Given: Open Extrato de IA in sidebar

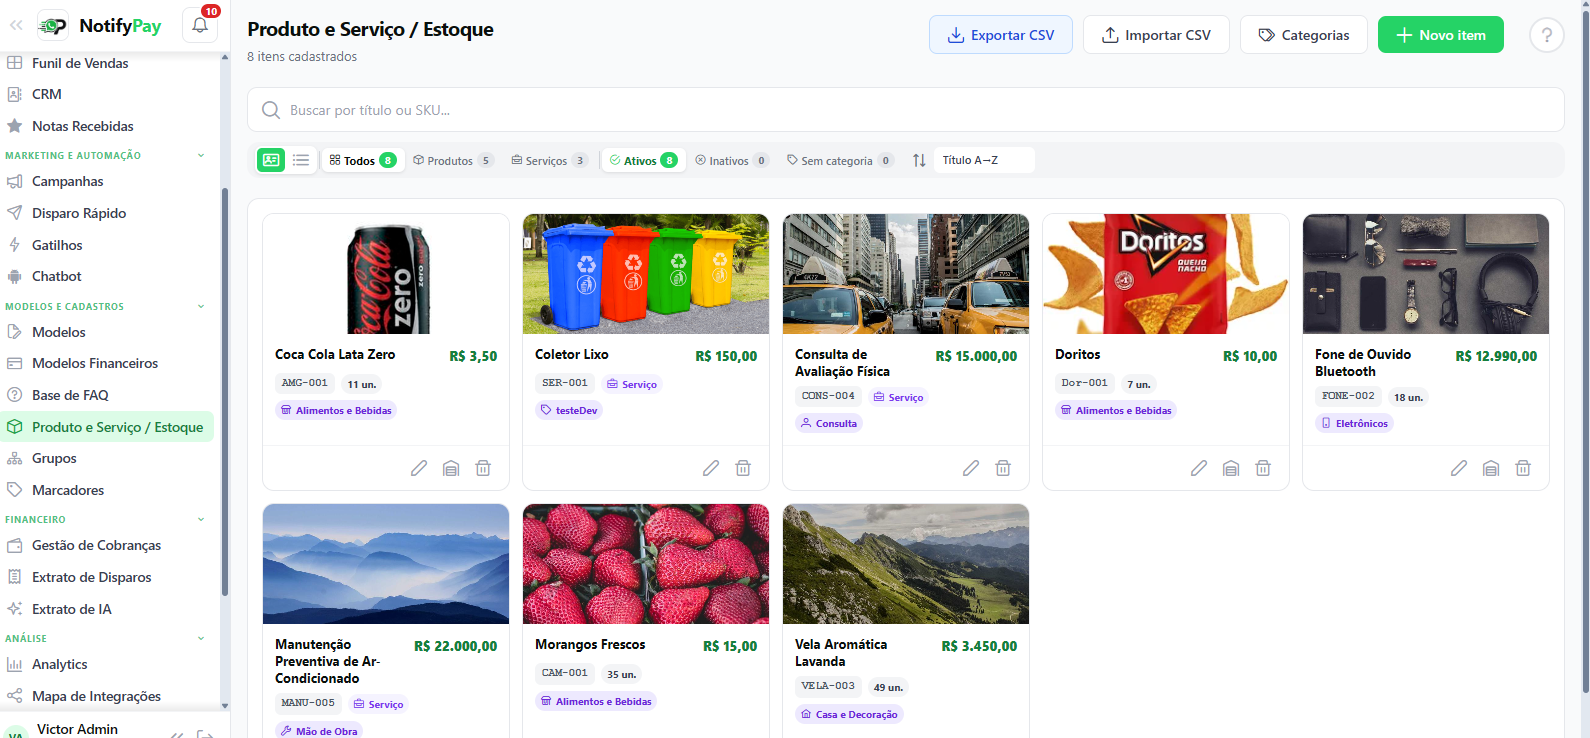Looking at the screenshot, I should [x=107, y=609].
